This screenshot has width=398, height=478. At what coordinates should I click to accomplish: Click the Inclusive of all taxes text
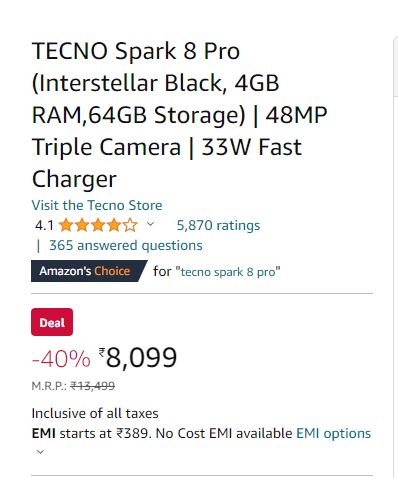coord(95,413)
